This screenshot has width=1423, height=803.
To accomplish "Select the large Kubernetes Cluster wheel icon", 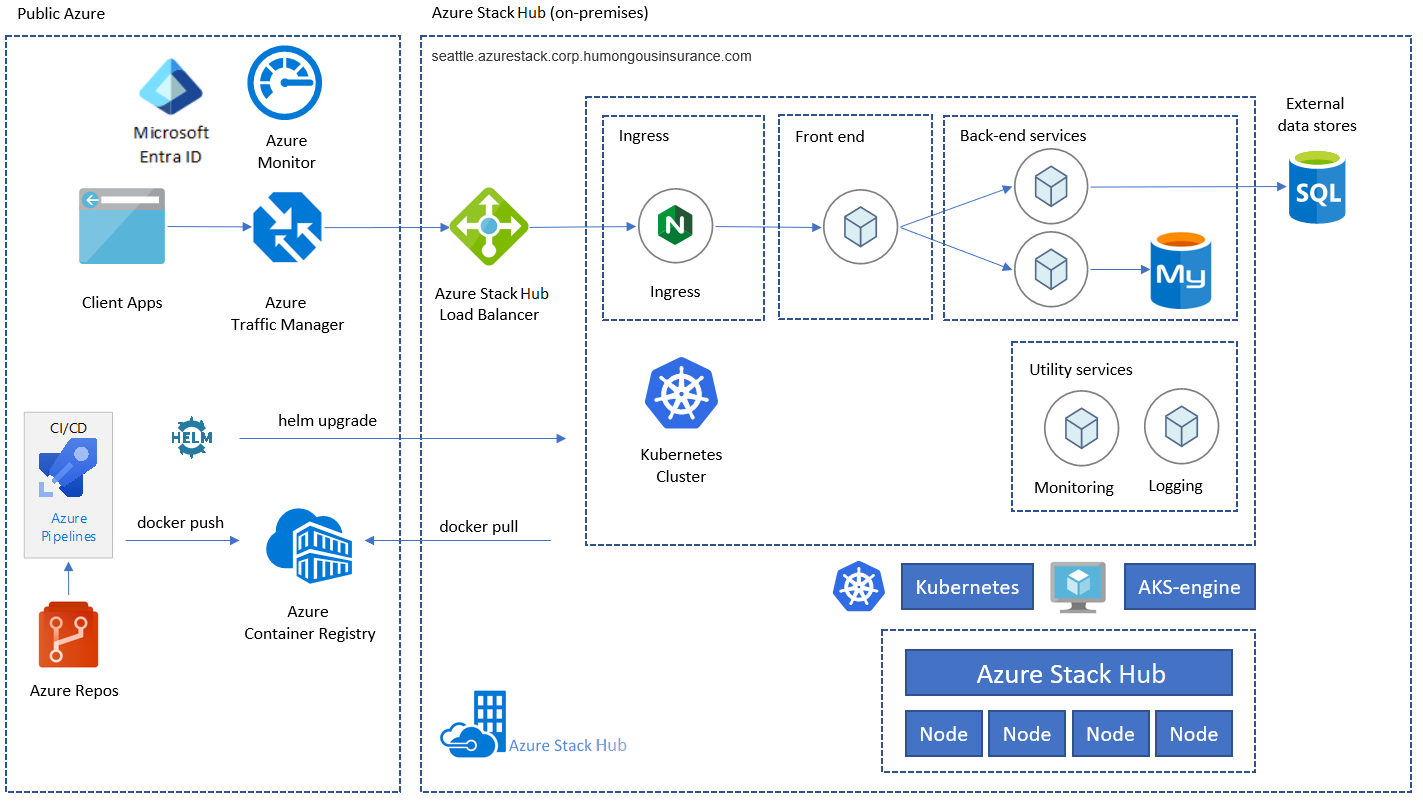I will 681,394.
